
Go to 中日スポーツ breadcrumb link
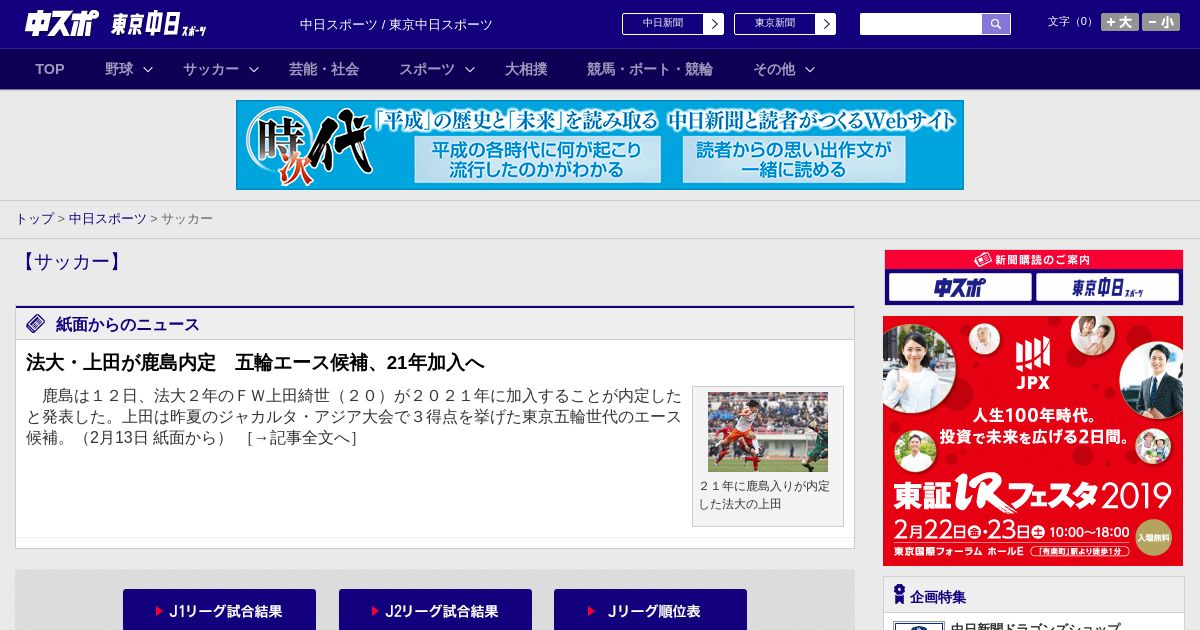click(x=108, y=218)
